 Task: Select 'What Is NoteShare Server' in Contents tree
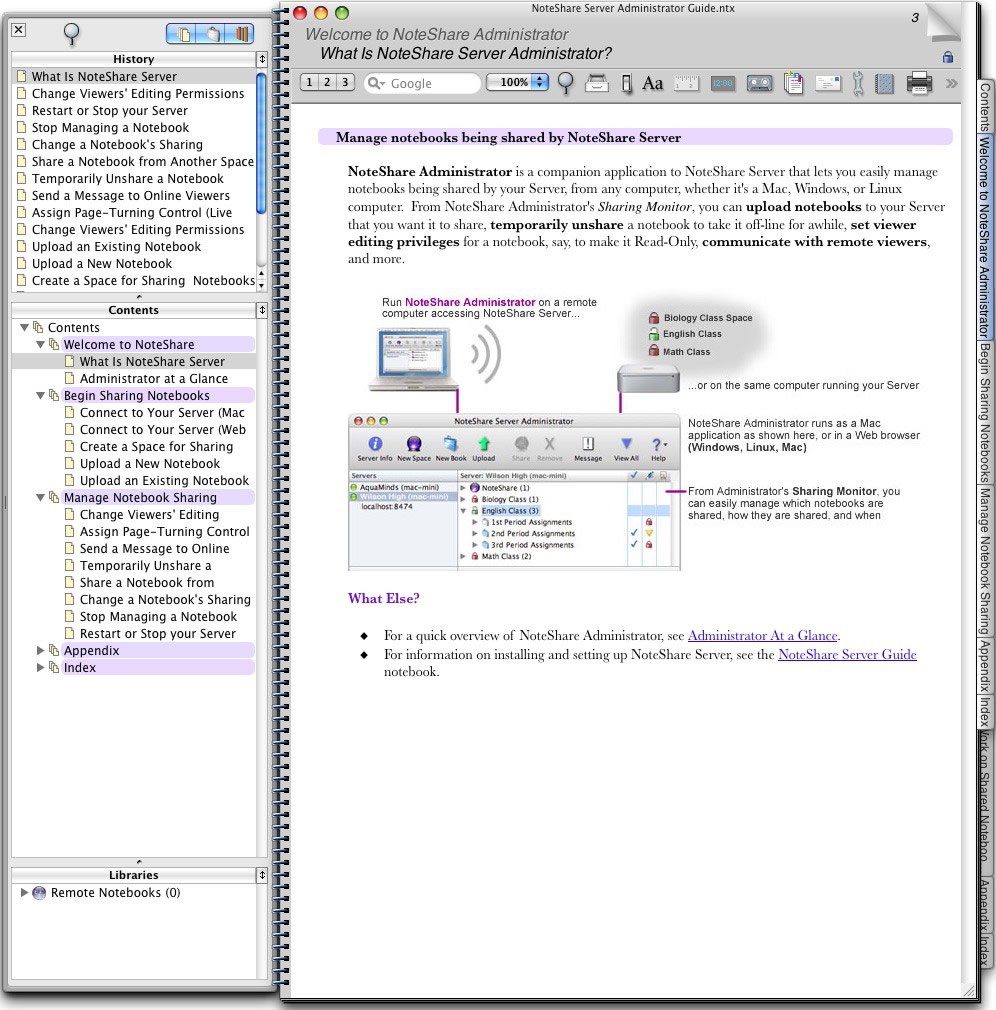pos(152,361)
